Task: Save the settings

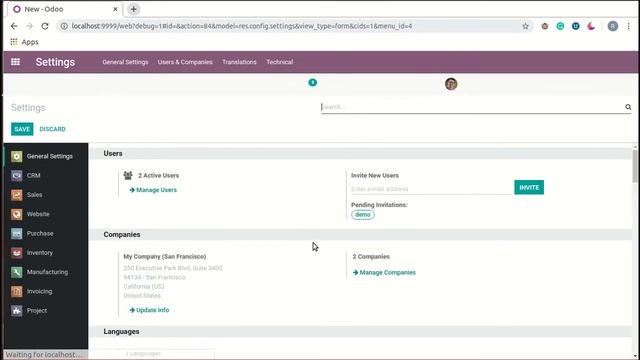Action: pos(22,129)
